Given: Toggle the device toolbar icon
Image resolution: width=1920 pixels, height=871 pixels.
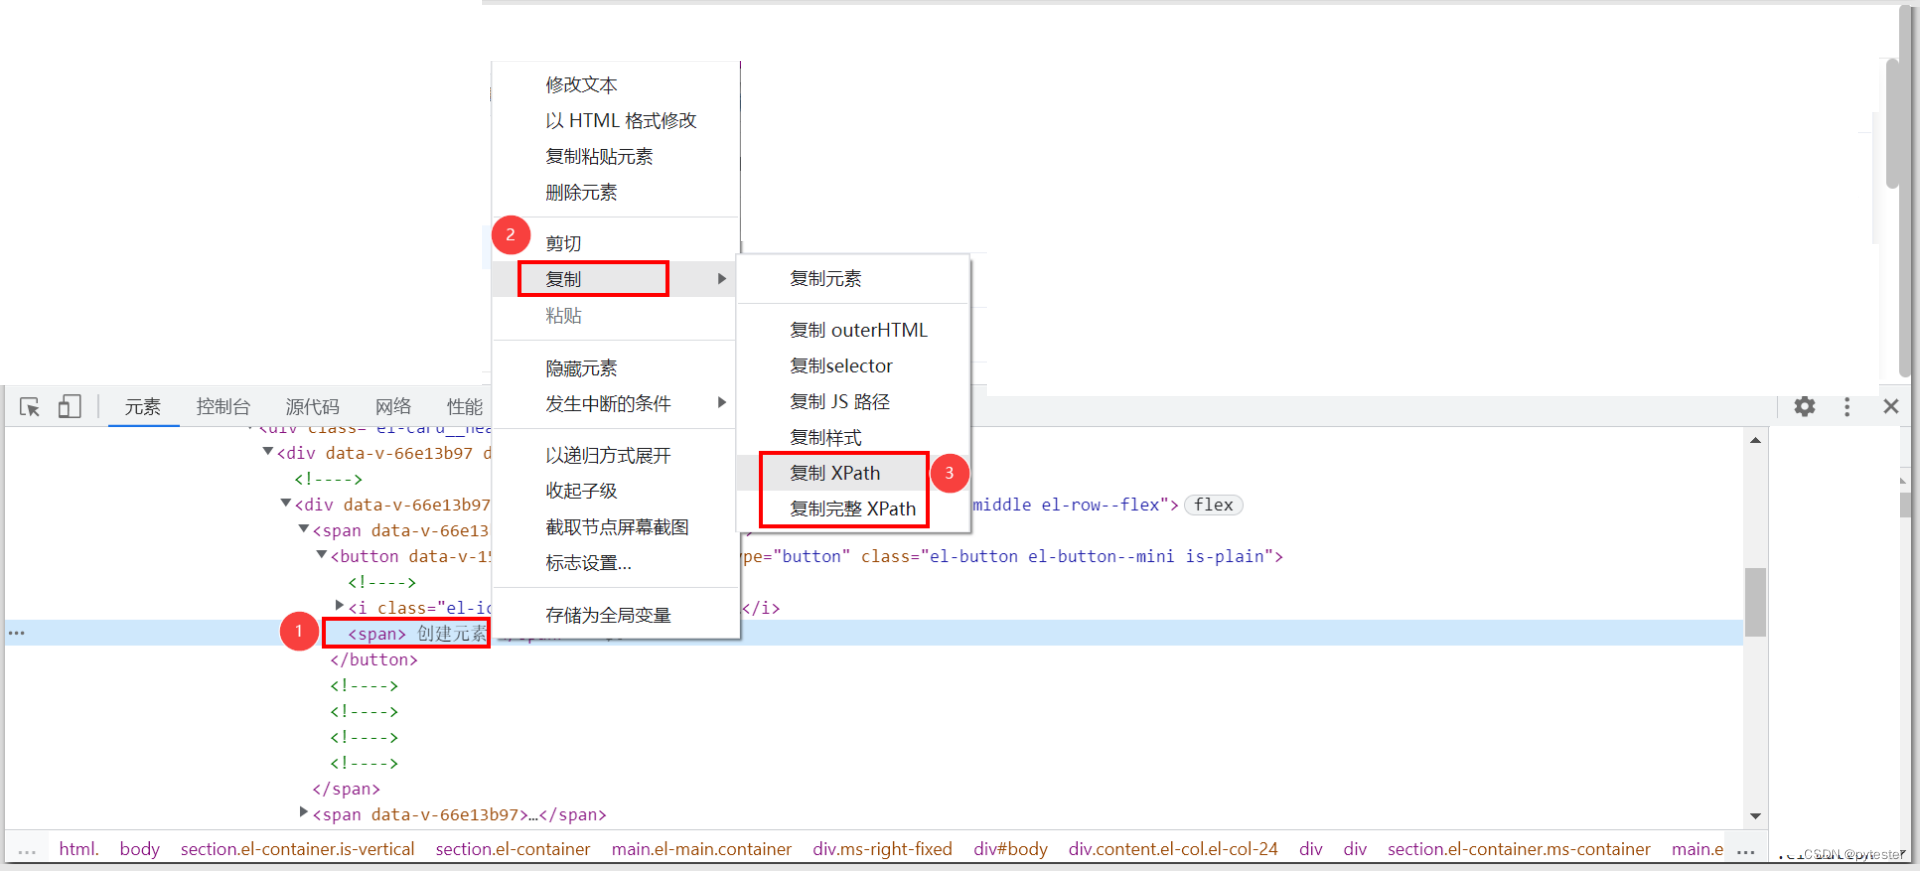Looking at the screenshot, I should [x=69, y=406].
